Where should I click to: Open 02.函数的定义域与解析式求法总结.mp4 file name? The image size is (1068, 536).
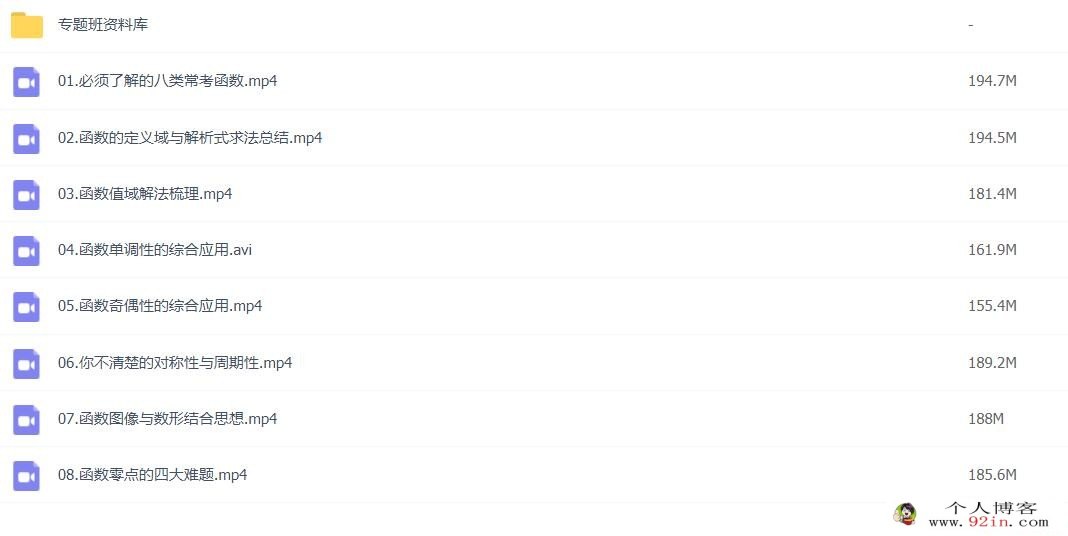(190, 138)
